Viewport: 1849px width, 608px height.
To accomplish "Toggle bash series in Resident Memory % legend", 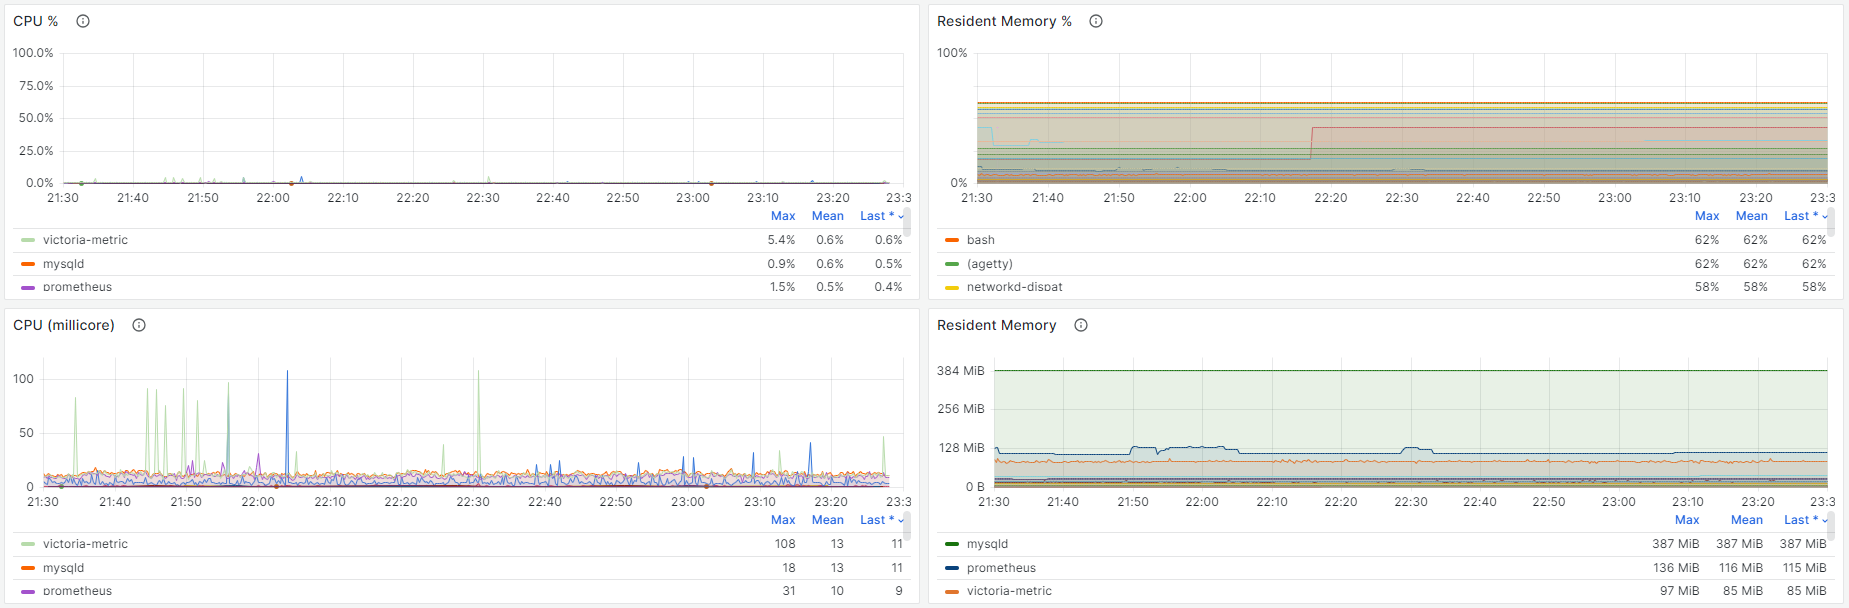I will (x=980, y=240).
